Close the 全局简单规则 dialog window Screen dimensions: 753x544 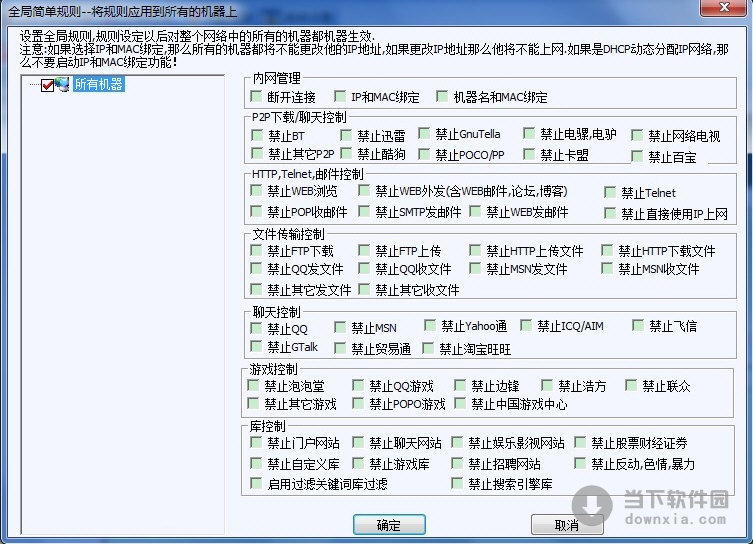coord(725,7)
